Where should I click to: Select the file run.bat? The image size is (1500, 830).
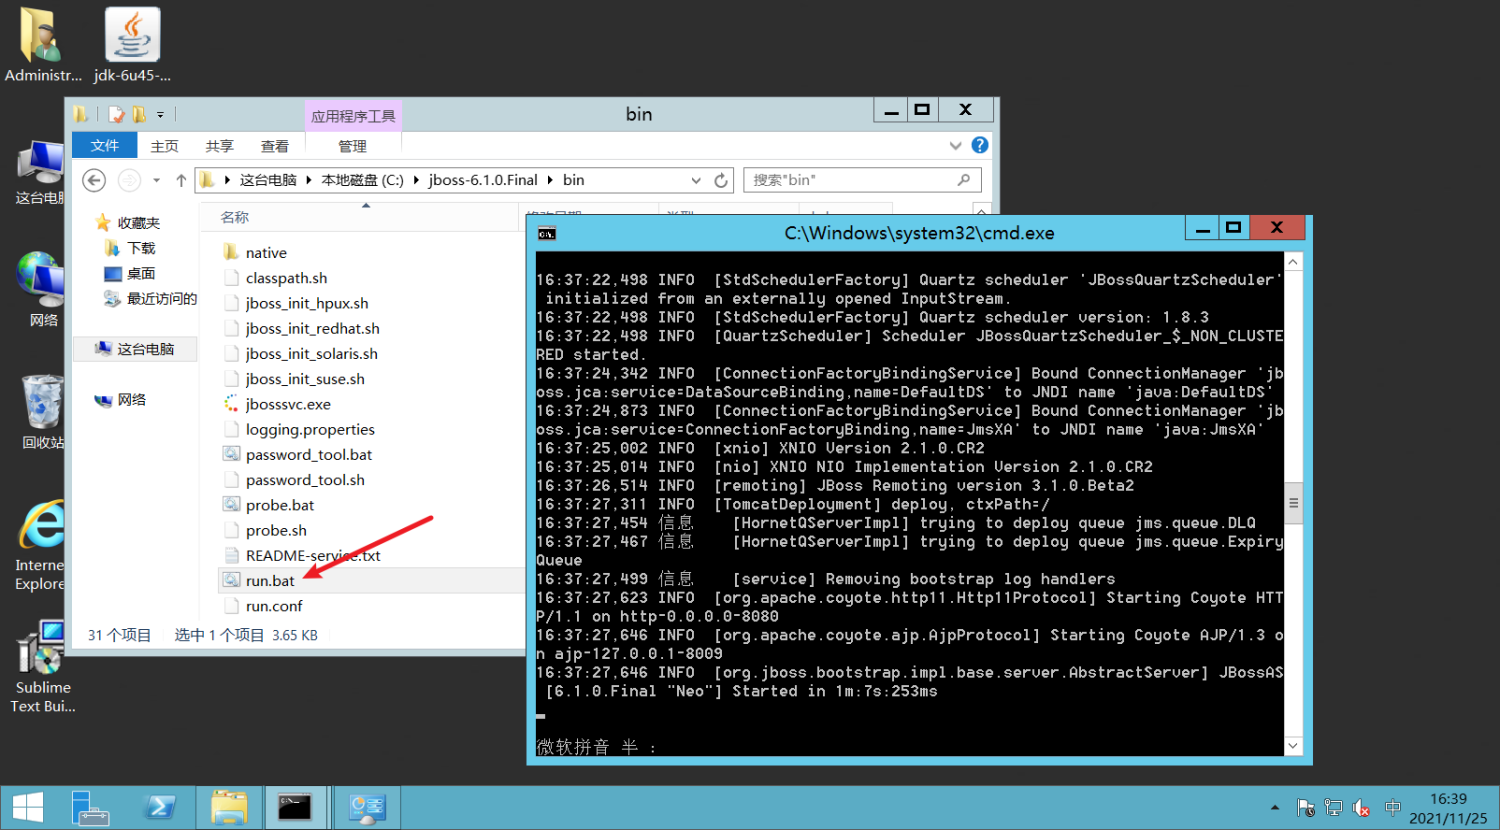coord(270,580)
